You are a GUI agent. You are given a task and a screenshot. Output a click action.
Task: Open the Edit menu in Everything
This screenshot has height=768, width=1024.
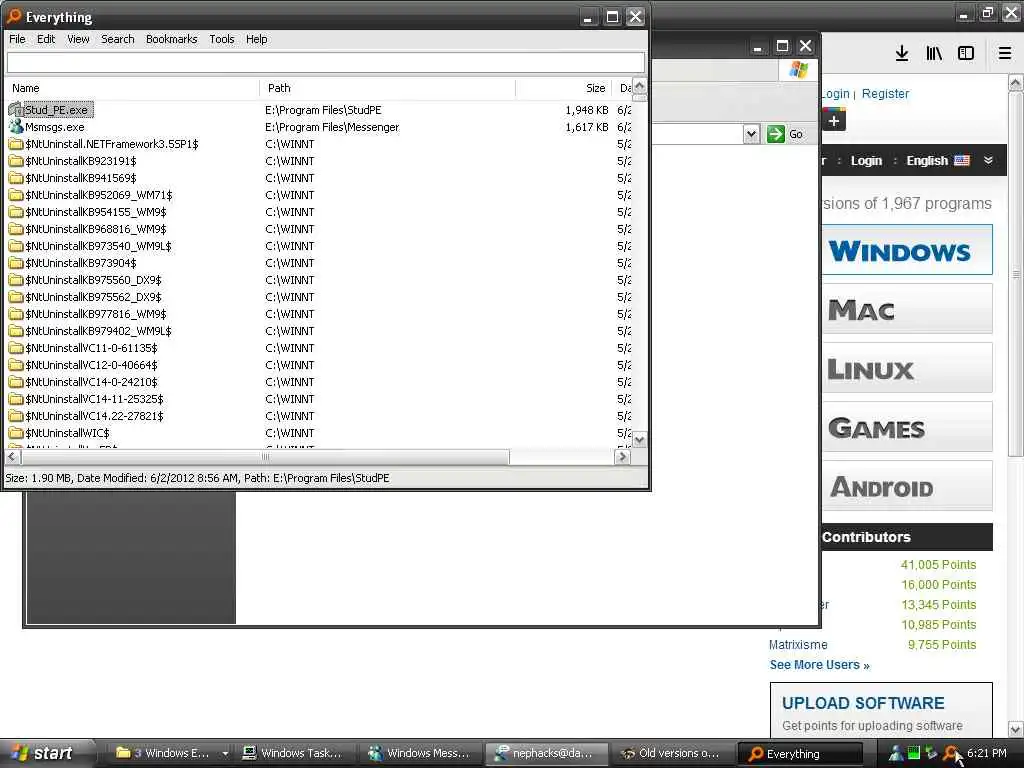(x=46, y=39)
